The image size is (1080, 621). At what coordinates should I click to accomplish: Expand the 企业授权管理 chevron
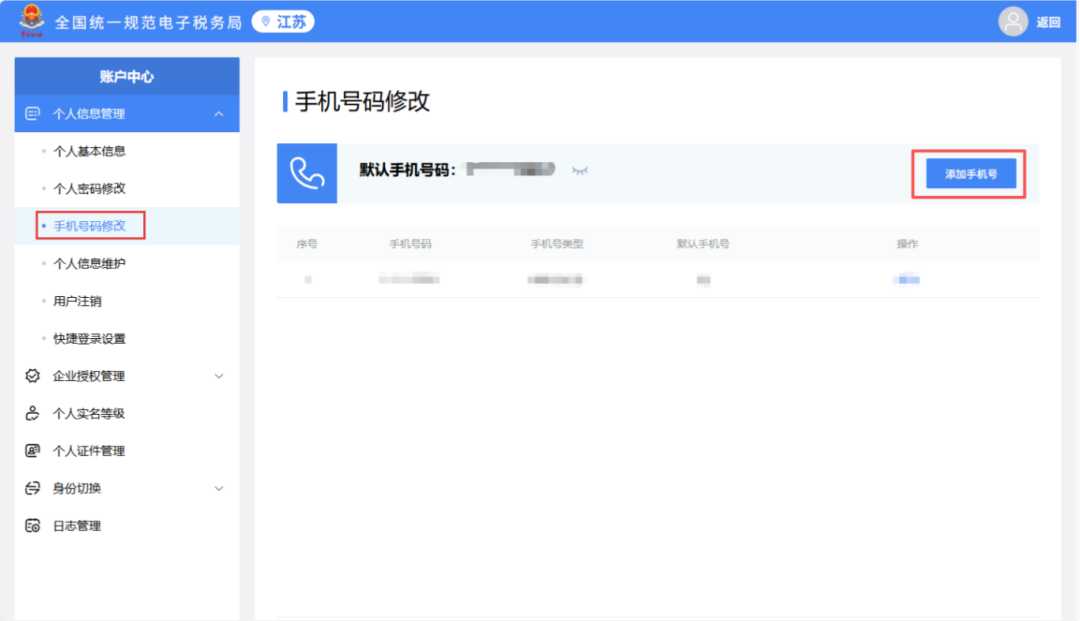click(219, 376)
